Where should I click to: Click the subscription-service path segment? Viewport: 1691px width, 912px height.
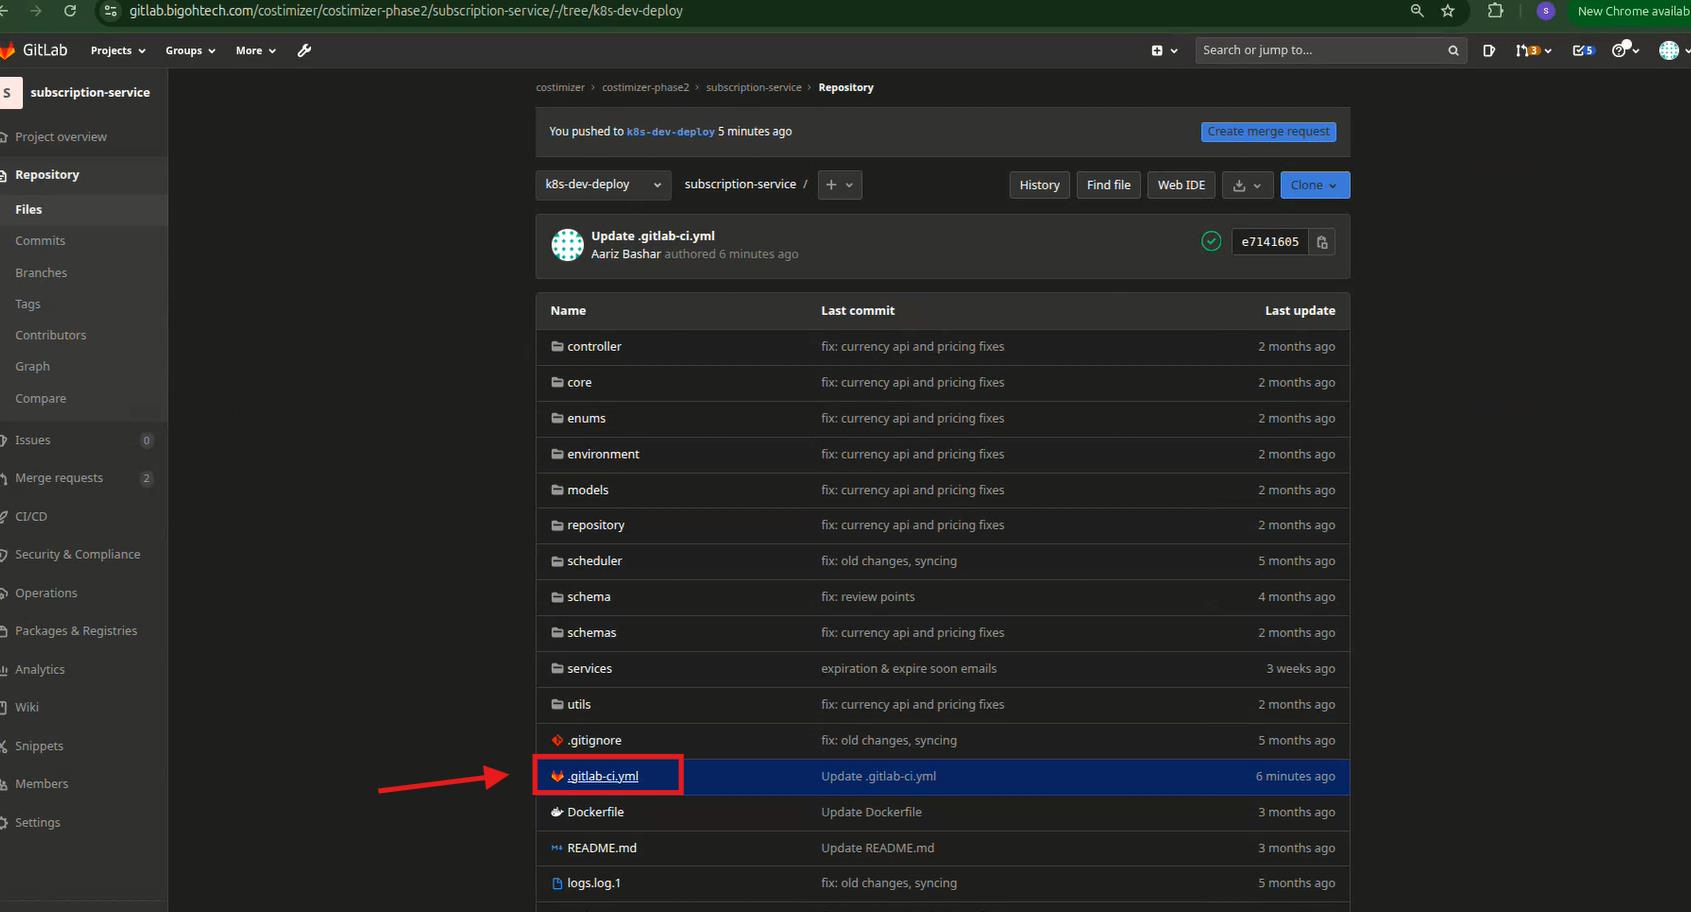pos(740,184)
